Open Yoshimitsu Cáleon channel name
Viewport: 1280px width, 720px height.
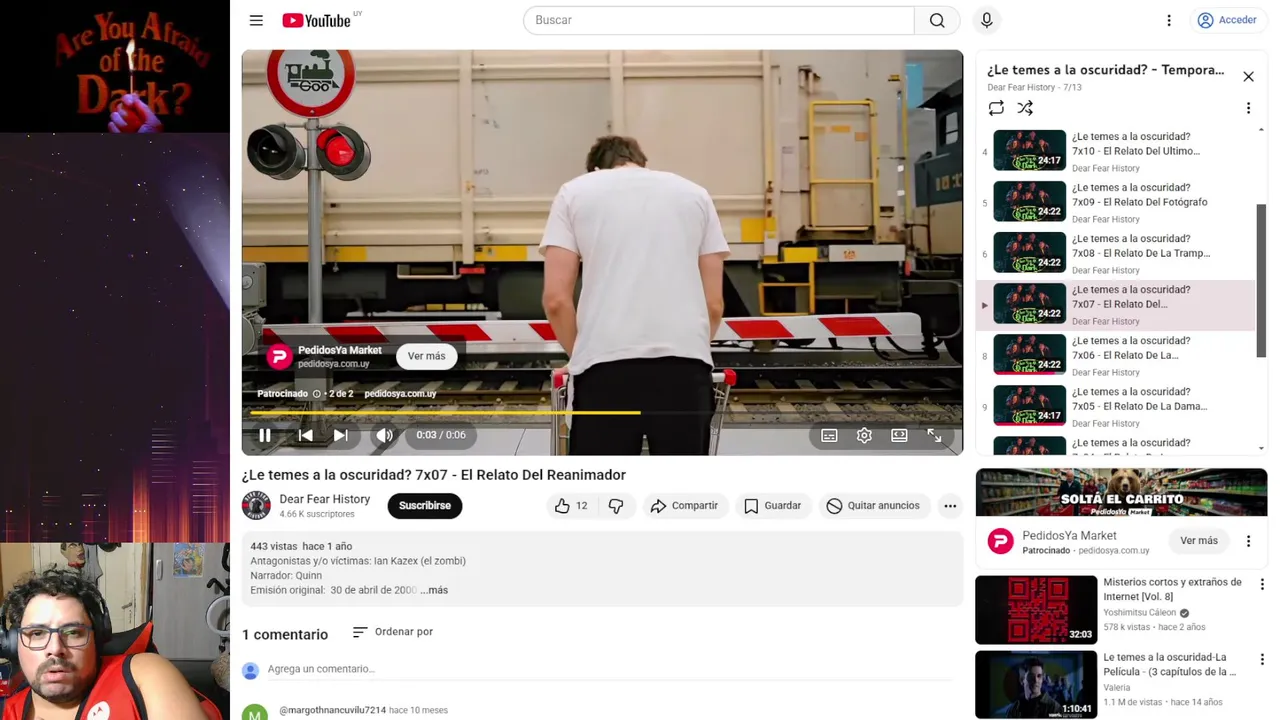(1139, 613)
